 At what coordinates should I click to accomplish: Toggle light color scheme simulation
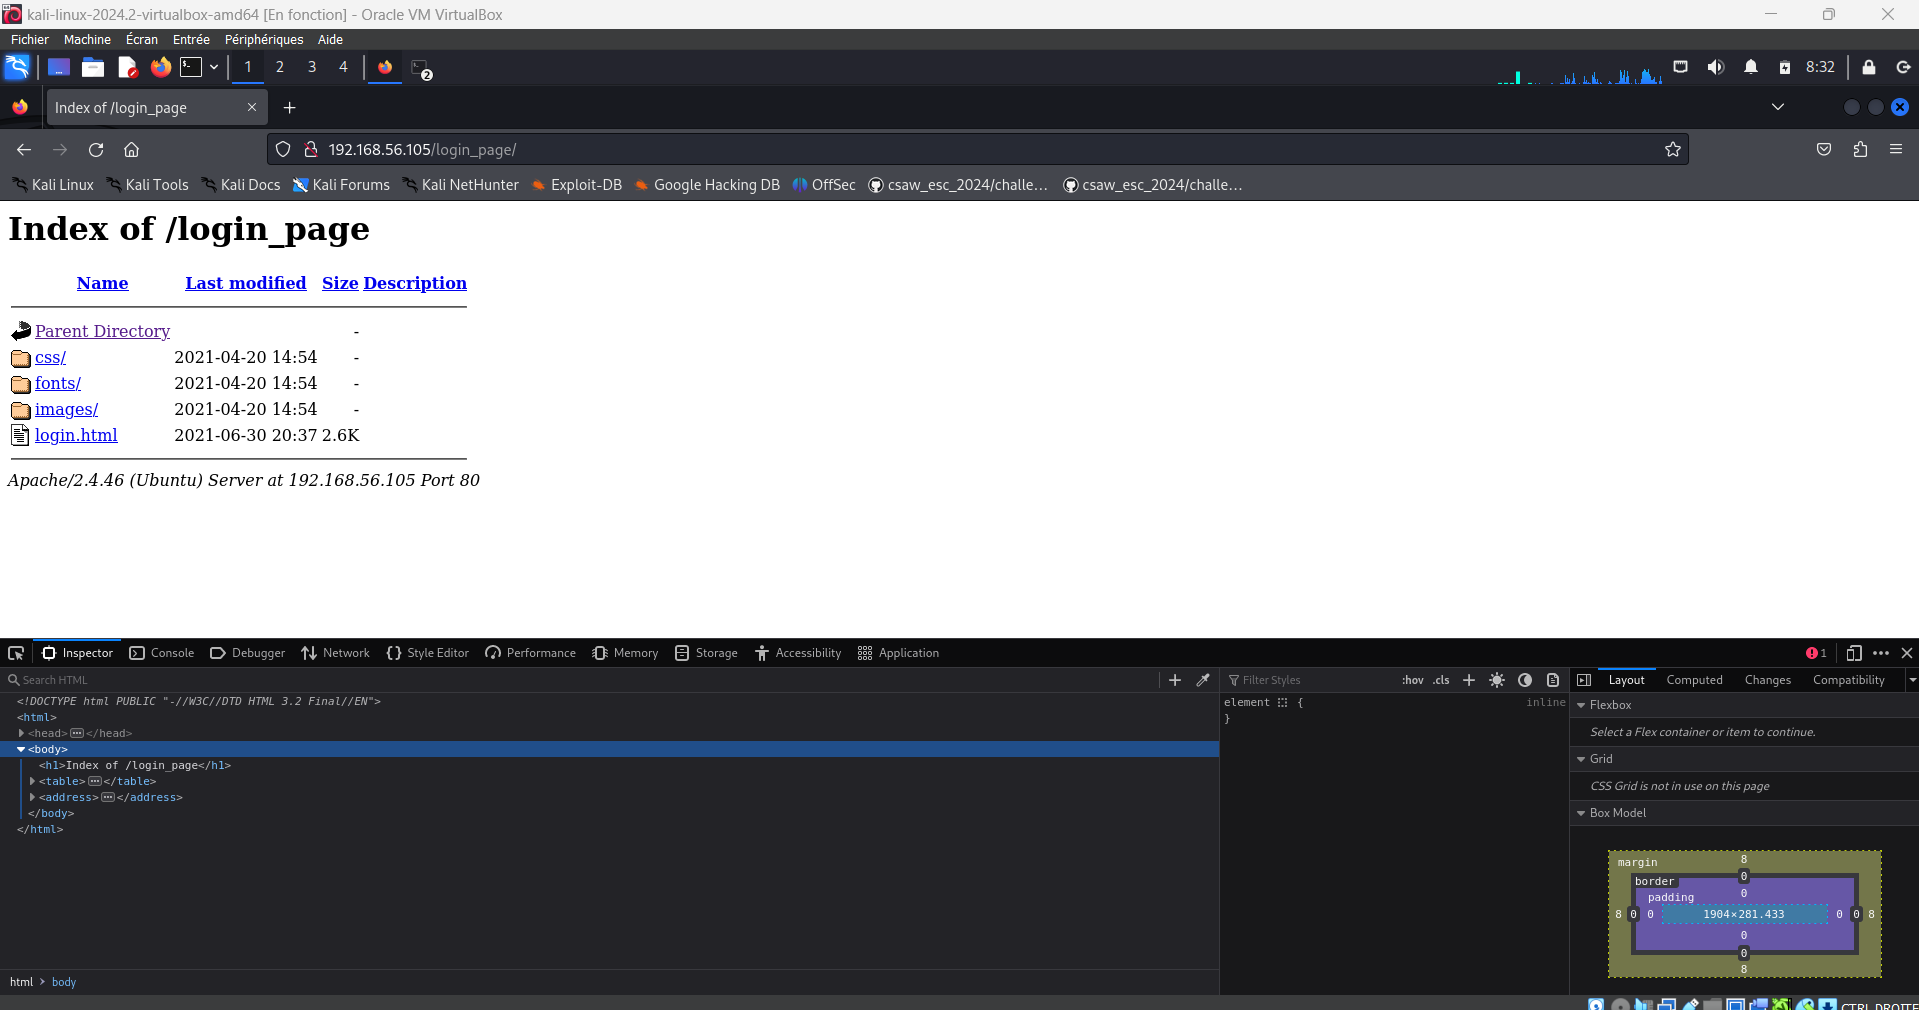[x=1497, y=680]
